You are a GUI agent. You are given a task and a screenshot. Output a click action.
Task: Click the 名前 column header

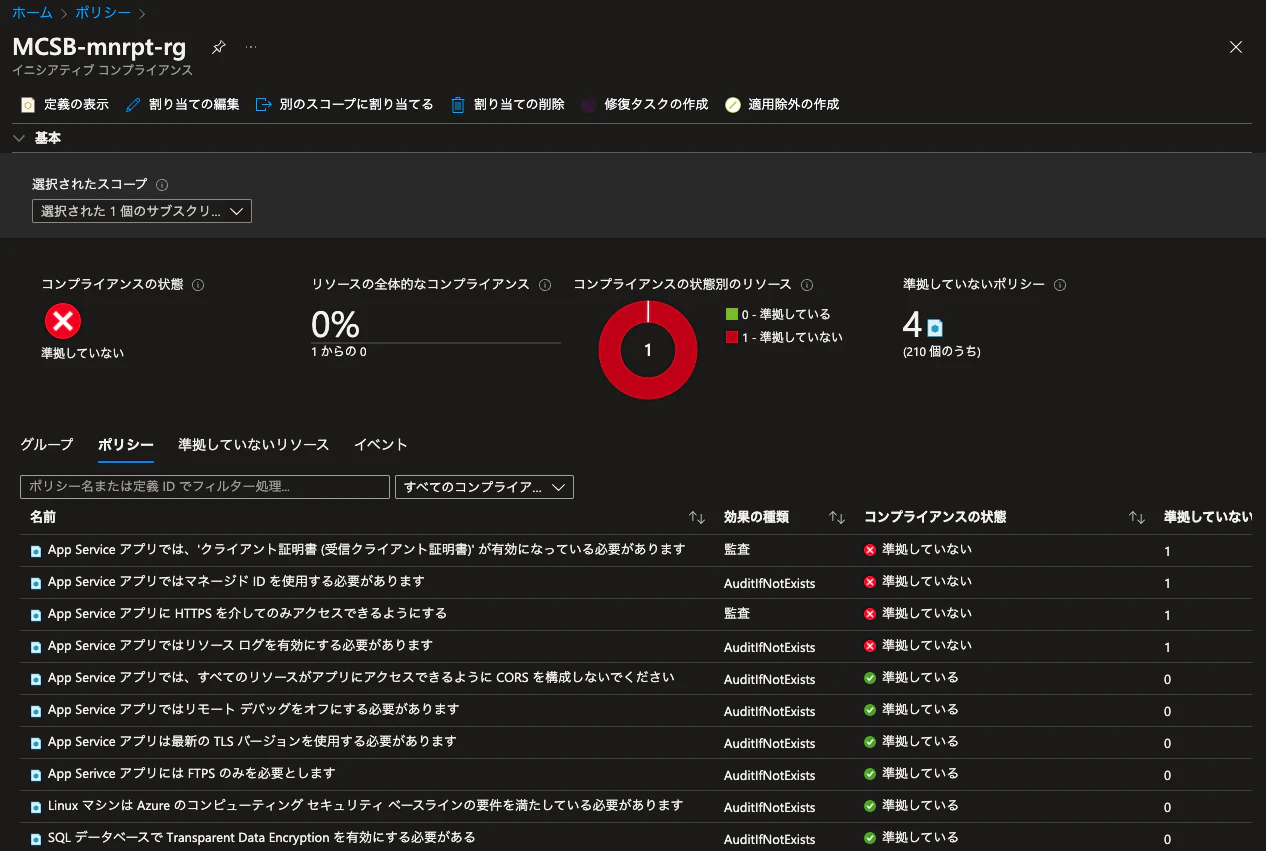coord(43,517)
